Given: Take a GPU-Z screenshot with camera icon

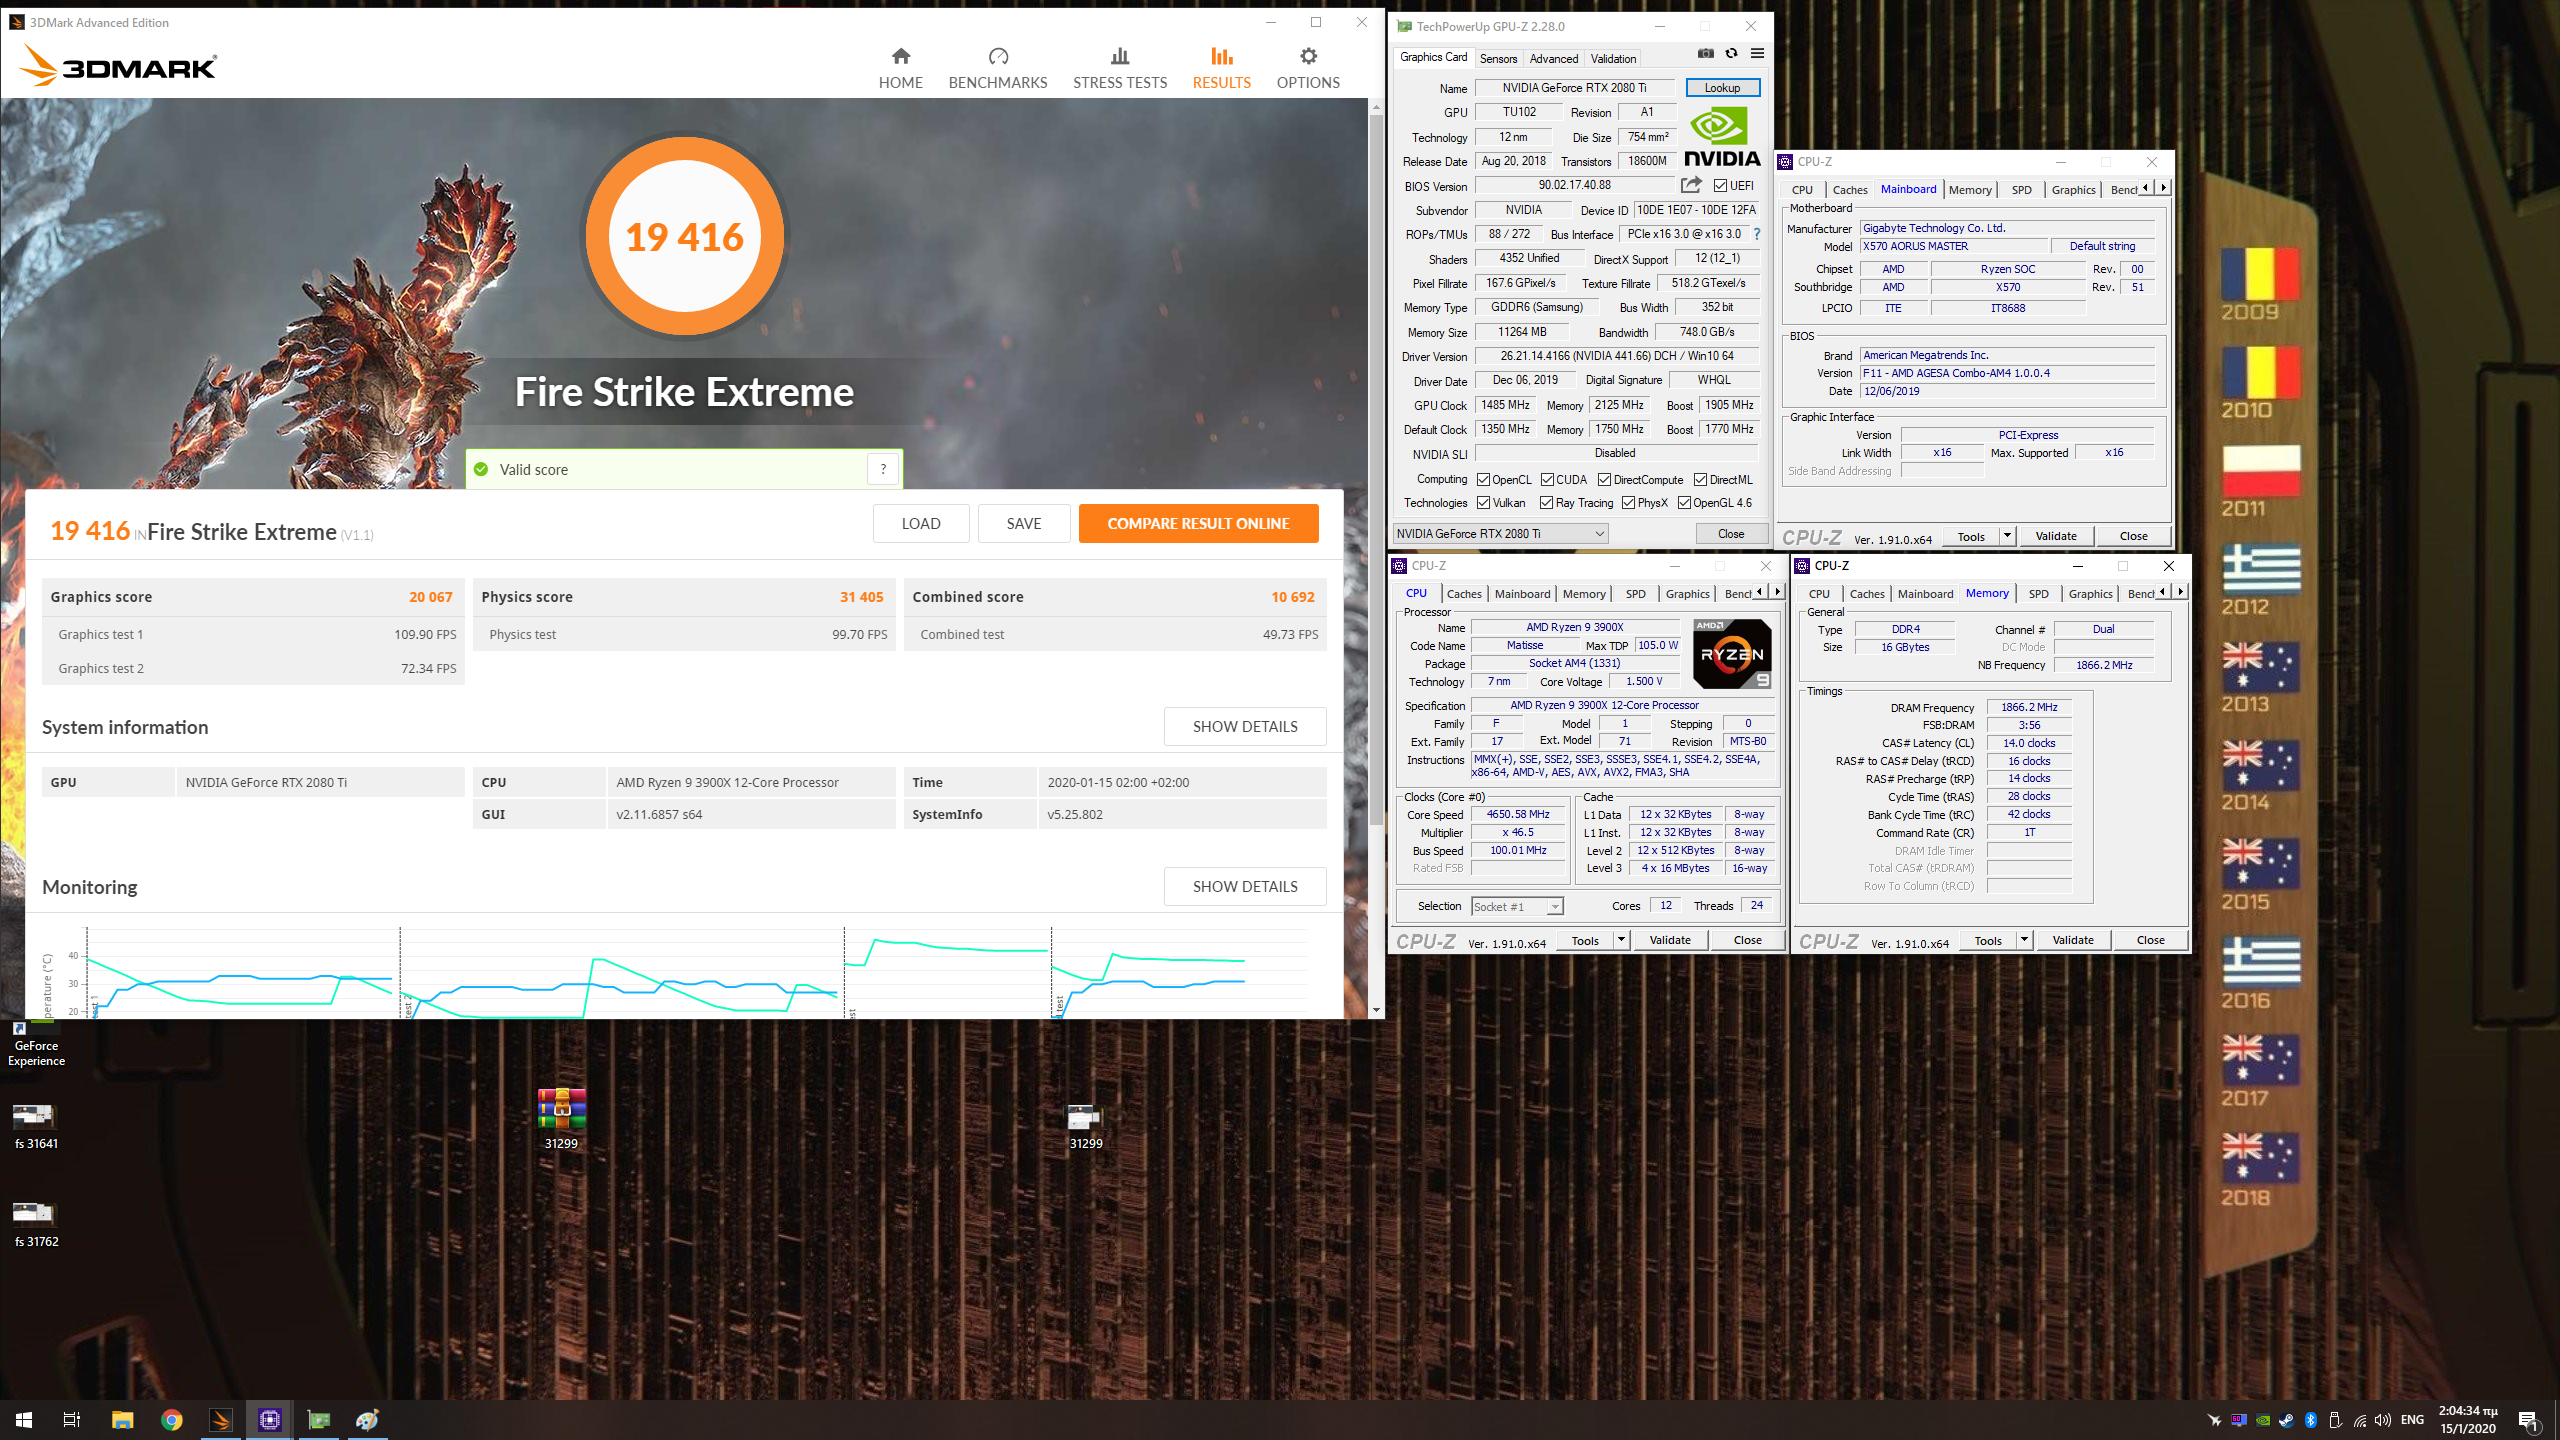Looking at the screenshot, I should coord(1706,54).
